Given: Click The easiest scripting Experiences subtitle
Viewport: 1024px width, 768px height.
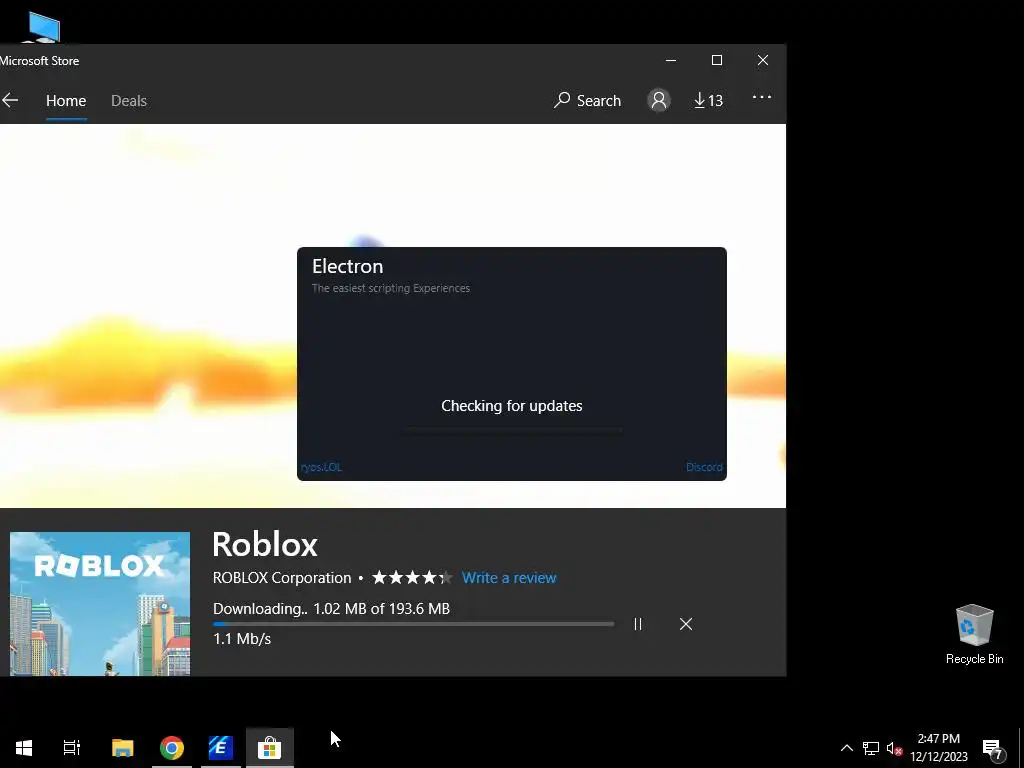Looking at the screenshot, I should point(391,288).
